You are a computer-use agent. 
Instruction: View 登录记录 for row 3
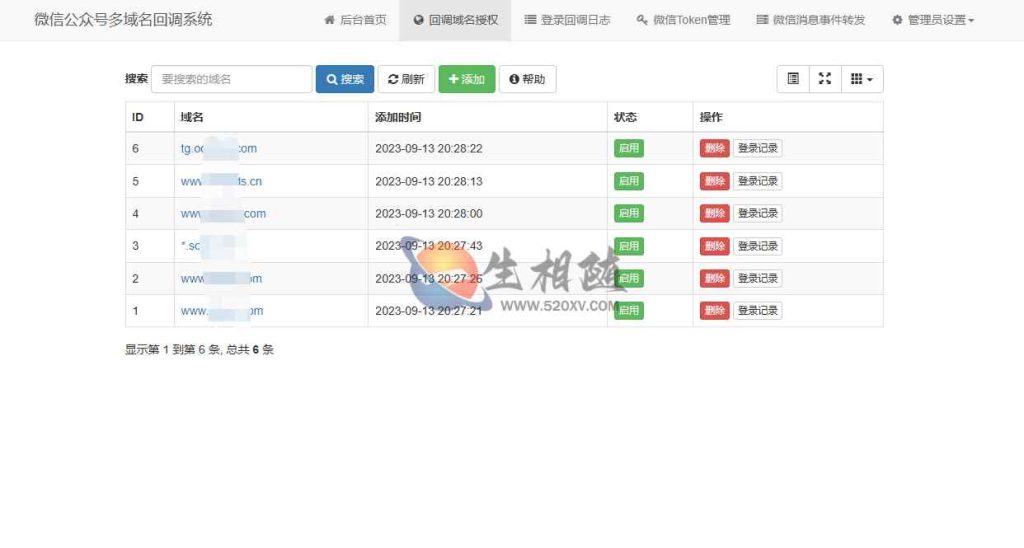(x=758, y=246)
